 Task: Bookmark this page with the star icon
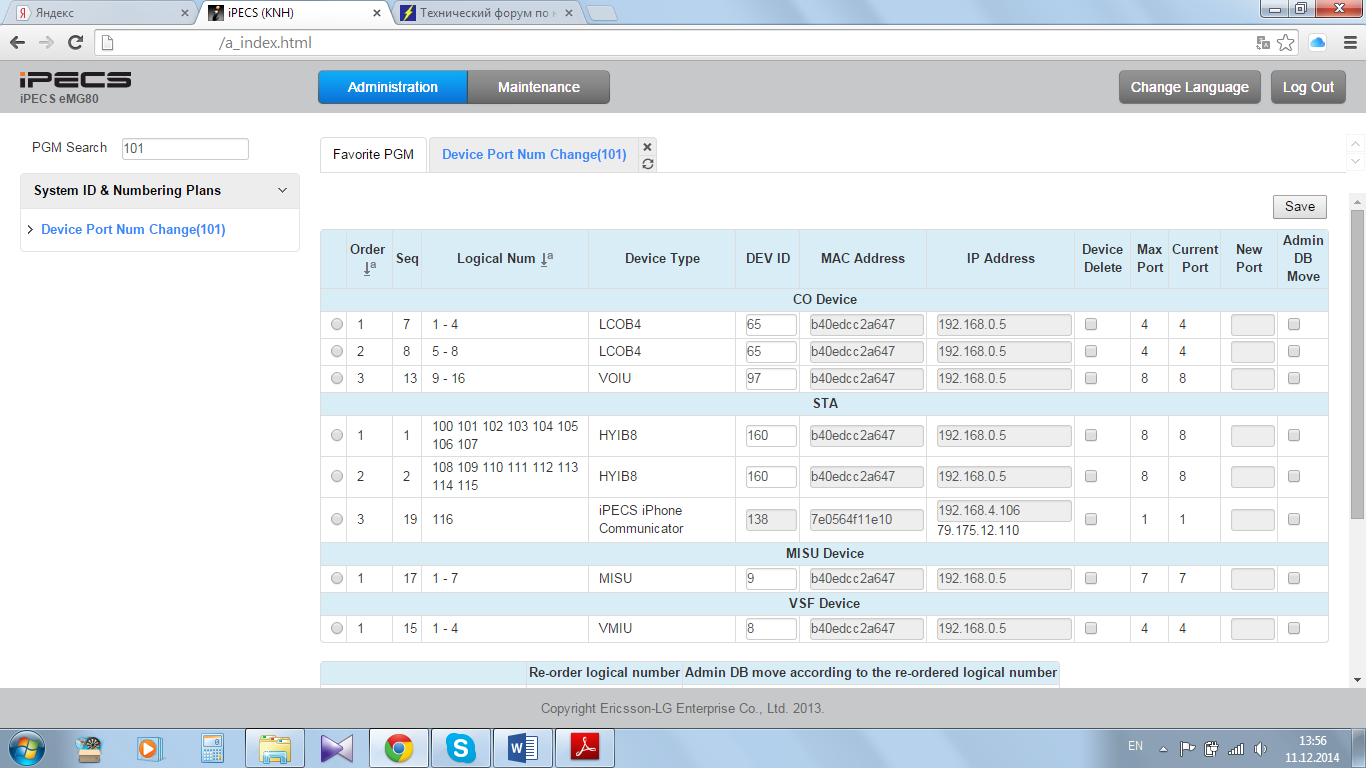1286,42
